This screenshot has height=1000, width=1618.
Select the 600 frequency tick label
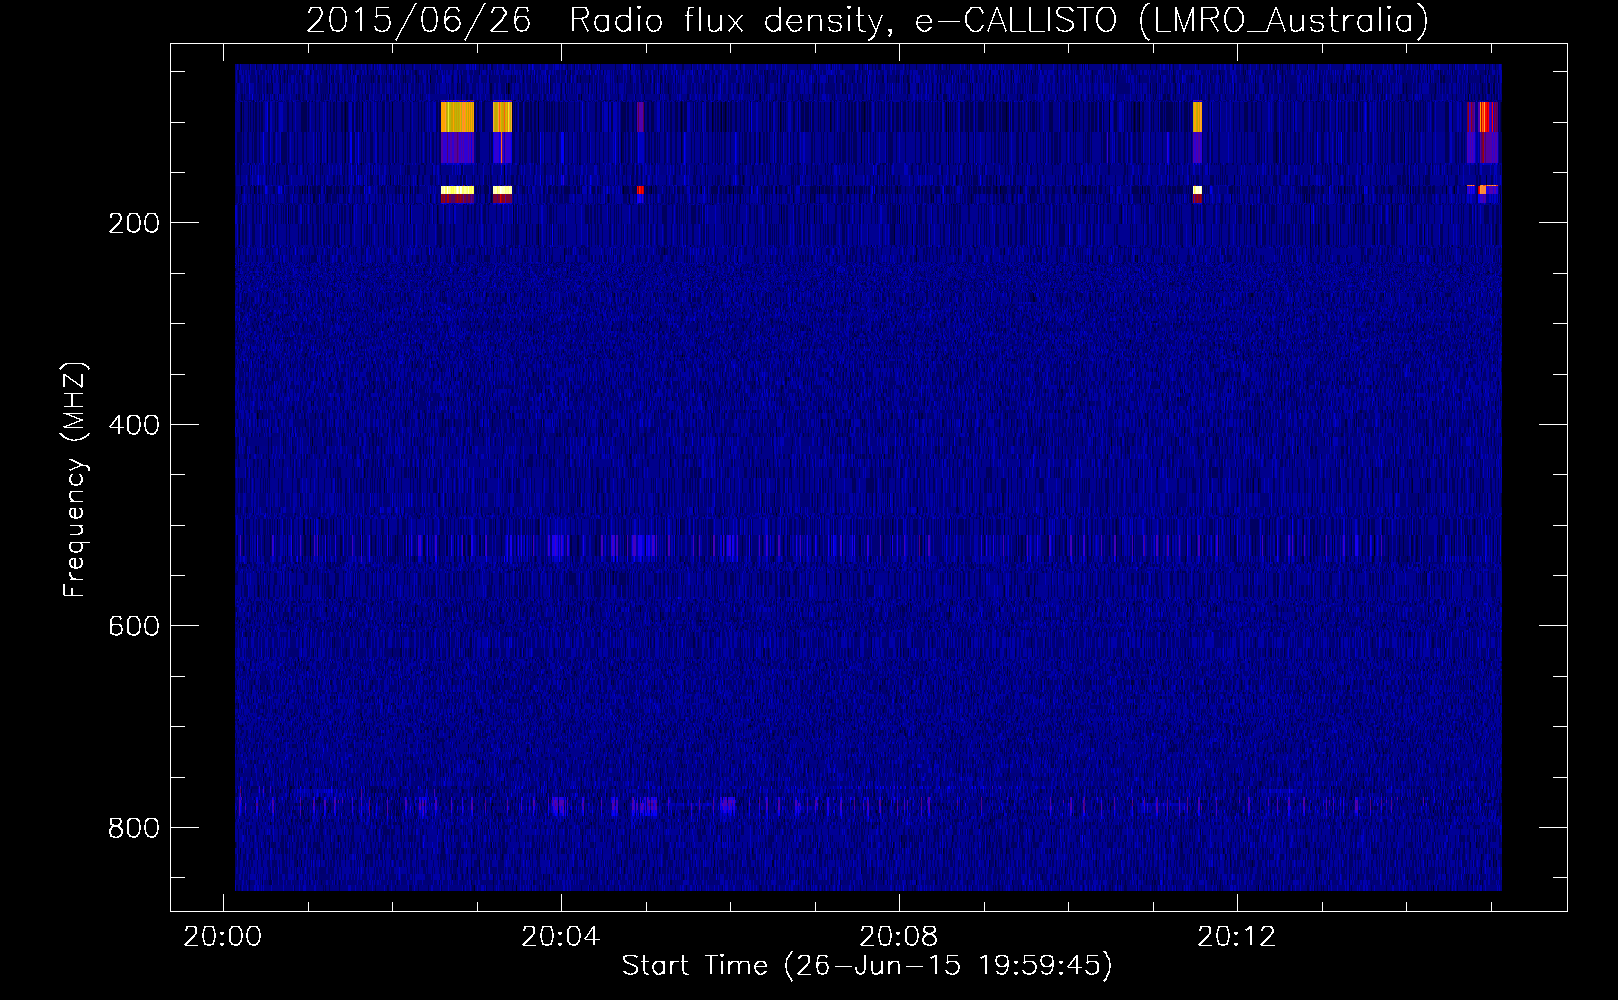(x=134, y=626)
